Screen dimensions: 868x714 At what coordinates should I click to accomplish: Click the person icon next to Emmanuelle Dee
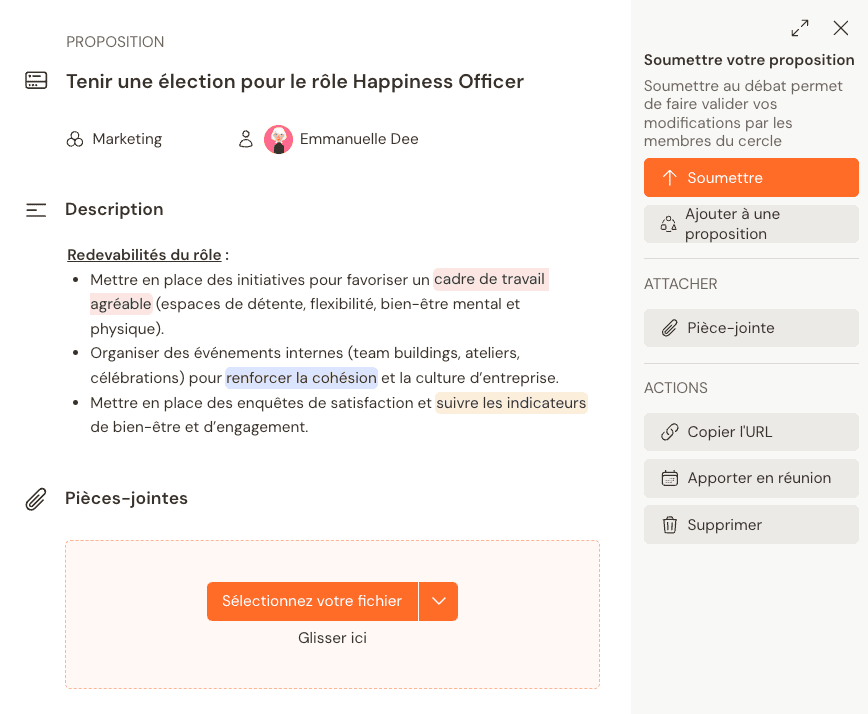(x=246, y=139)
